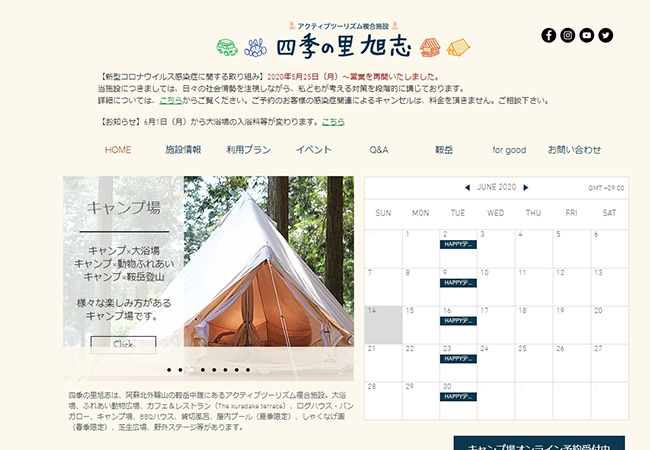Click the キャンプ場オンライン予約受付中 button
Screen dimensions: 650x450
coord(538,445)
